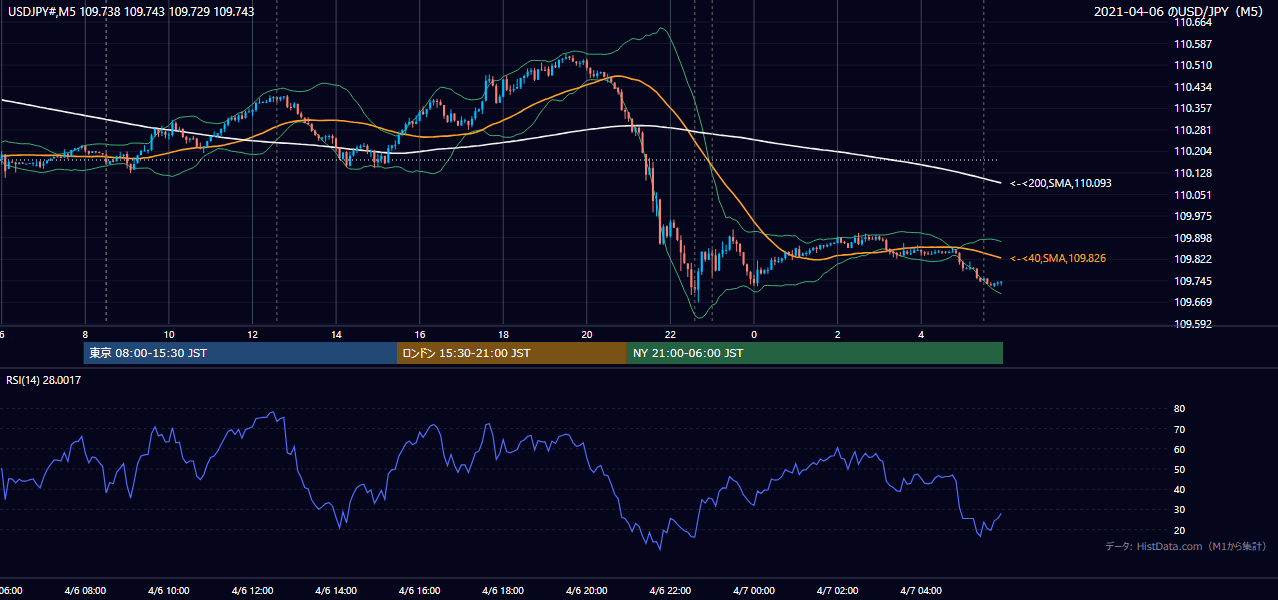
Task: Click the price axis value 110.357
Action: tap(1194, 108)
